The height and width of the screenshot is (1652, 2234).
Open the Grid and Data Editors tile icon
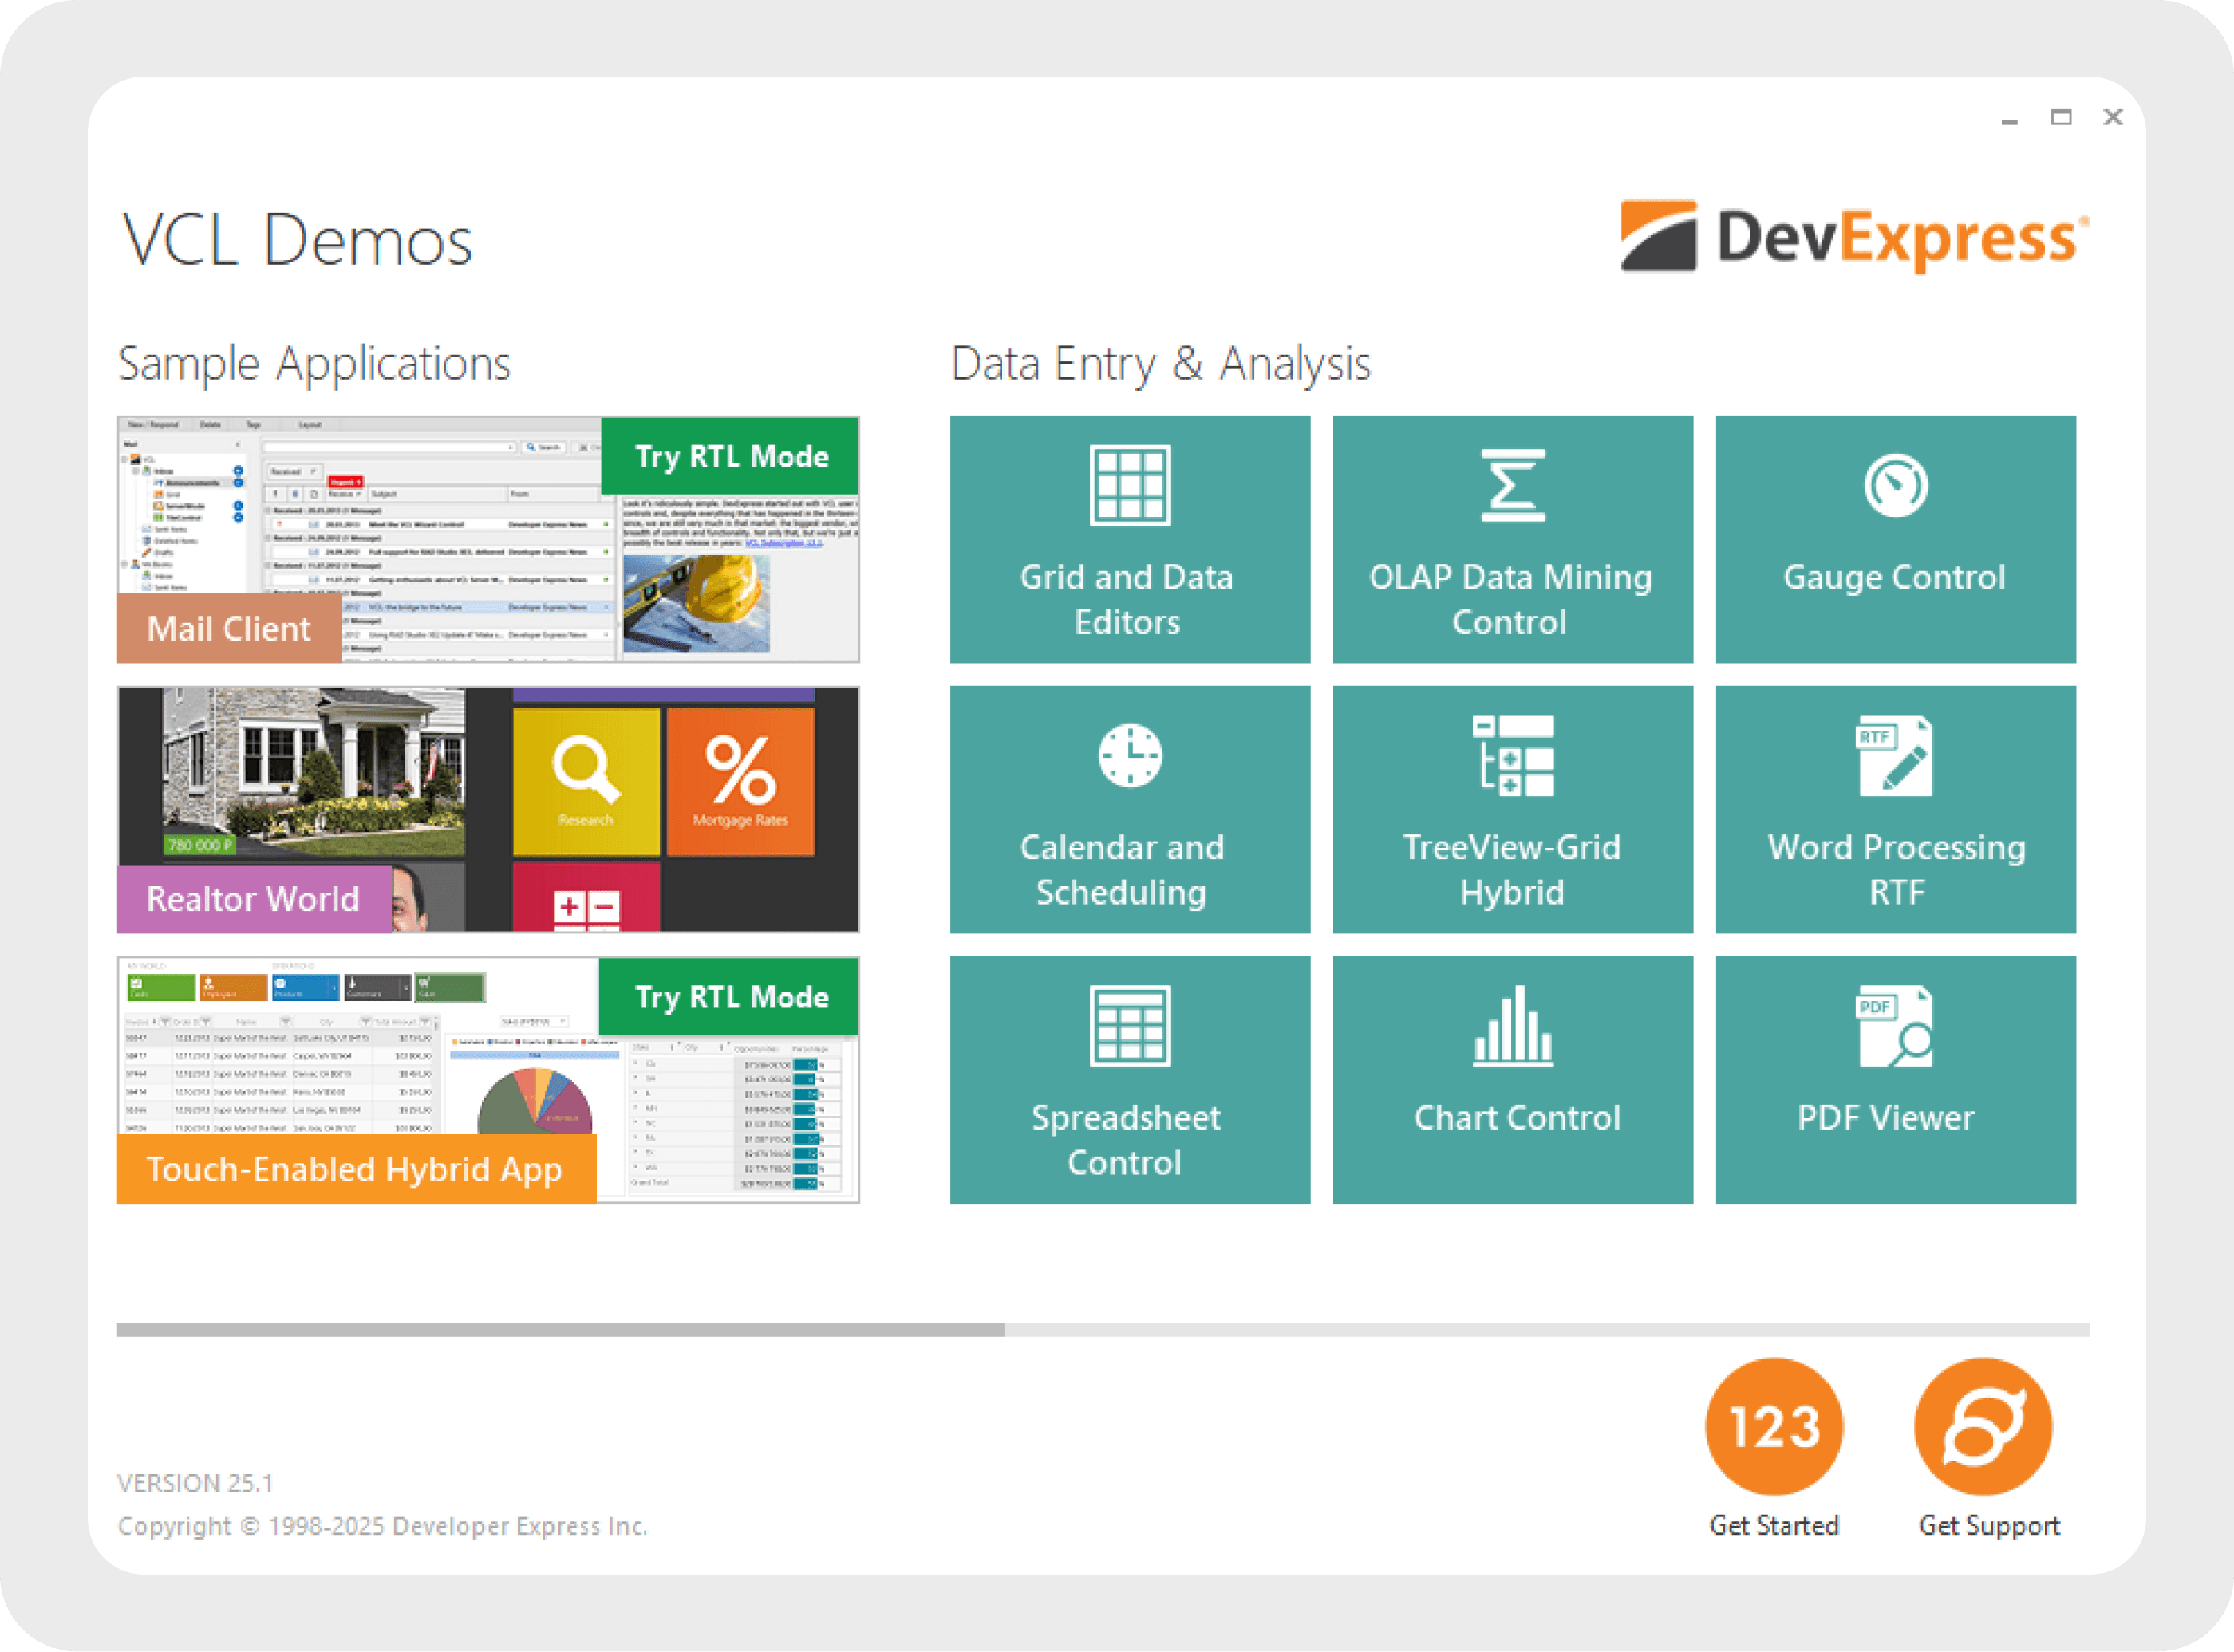point(1129,486)
